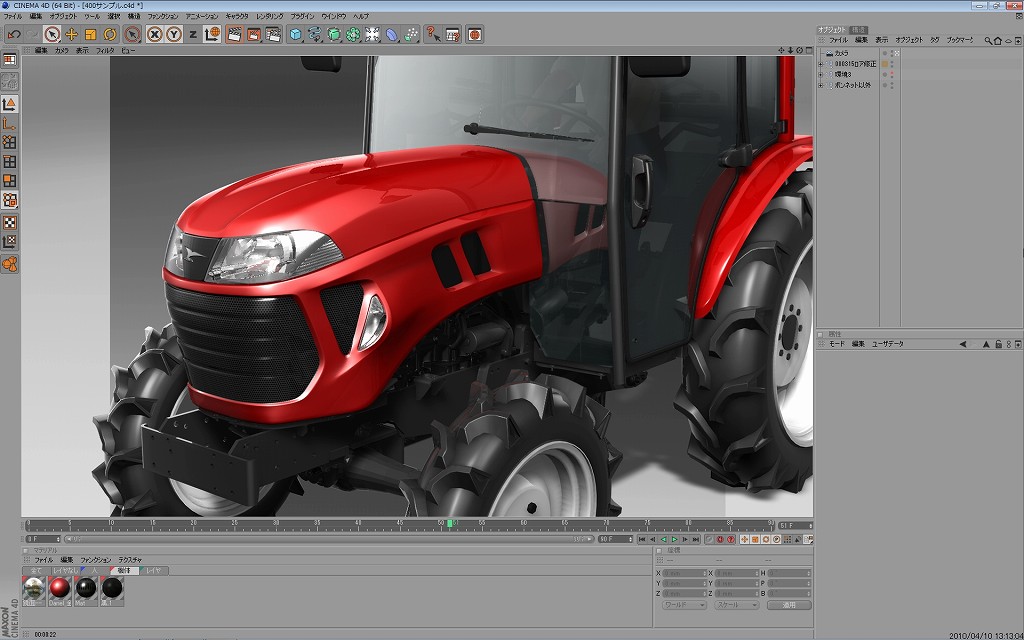Click the home icon in Object manager

[997, 40]
